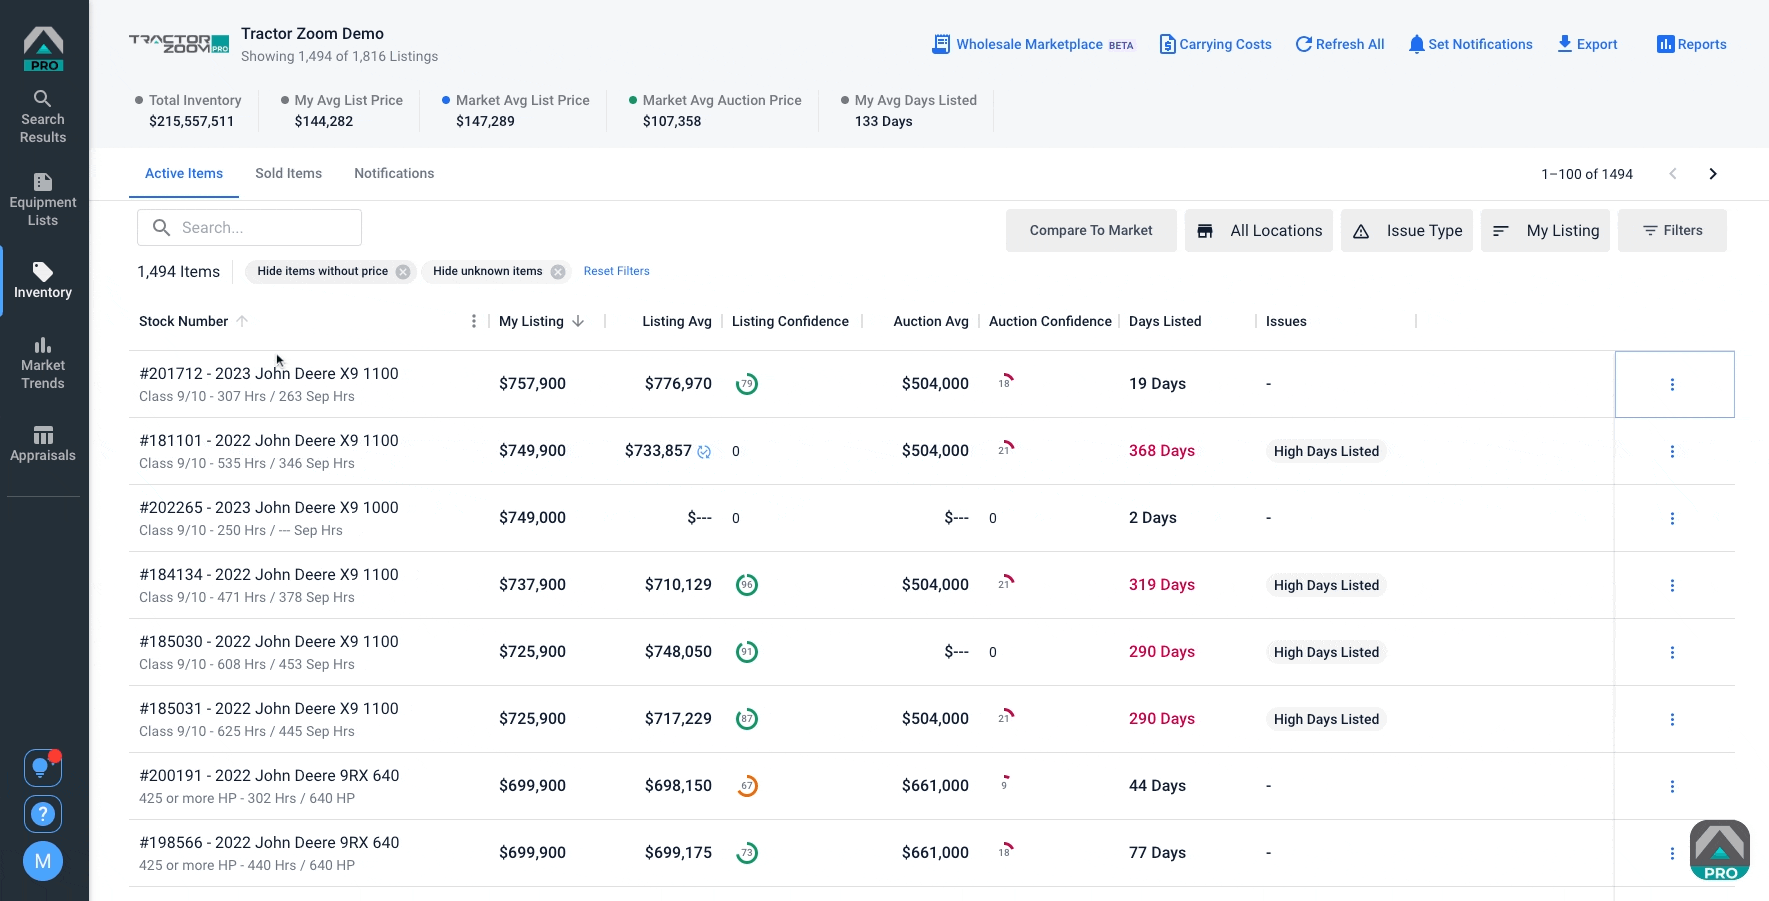The image size is (1769, 901).
Task: Open listing #200191 John Deere 9RX 640
Action: pyautogui.click(x=269, y=775)
